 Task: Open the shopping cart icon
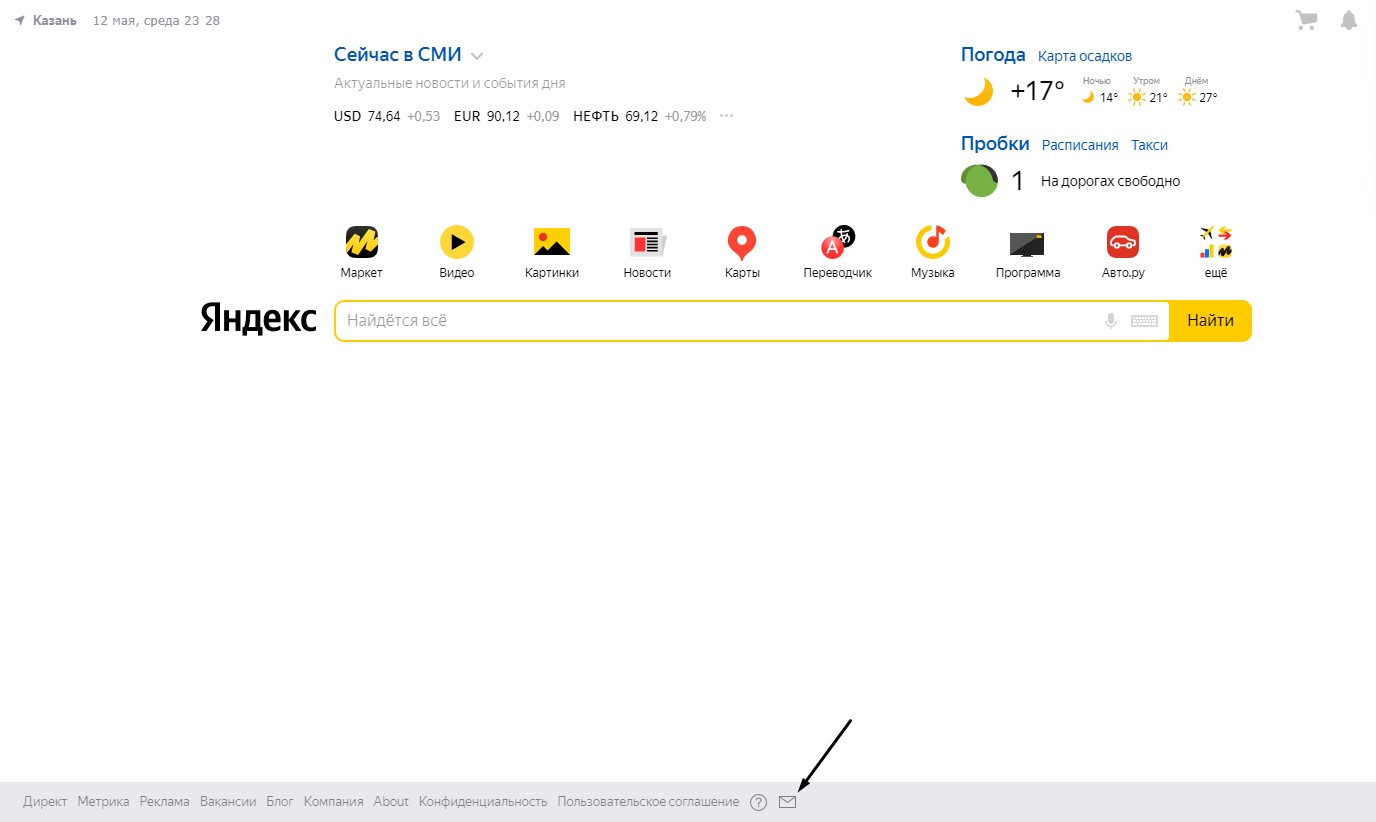pyautogui.click(x=1306, y=20)
